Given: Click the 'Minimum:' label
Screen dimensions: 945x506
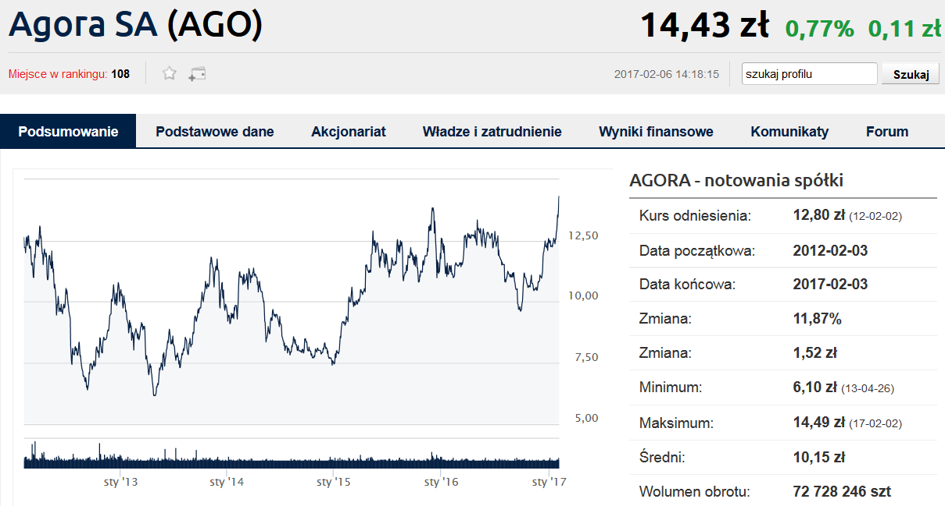Looking at the screenshot, I should click(x=671, y=388).
